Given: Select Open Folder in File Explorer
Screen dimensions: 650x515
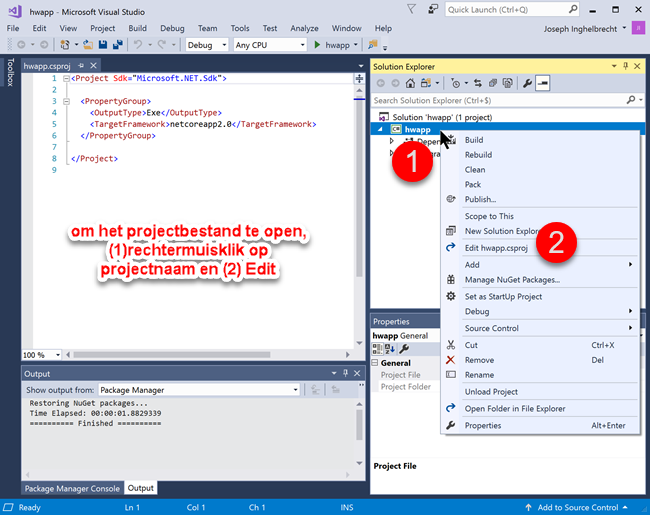Looking at the screenshot, I should [x=539, y=408].
